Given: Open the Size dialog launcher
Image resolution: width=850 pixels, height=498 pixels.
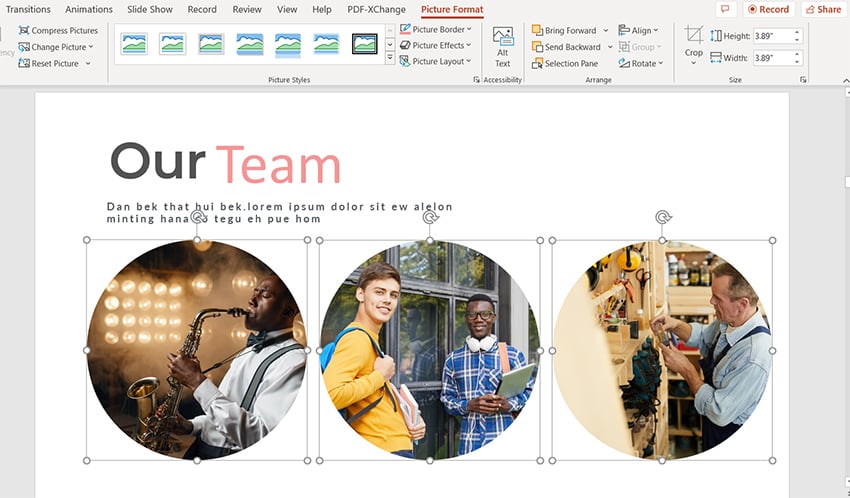Looking at the screenshot, I should coord(802,80).
